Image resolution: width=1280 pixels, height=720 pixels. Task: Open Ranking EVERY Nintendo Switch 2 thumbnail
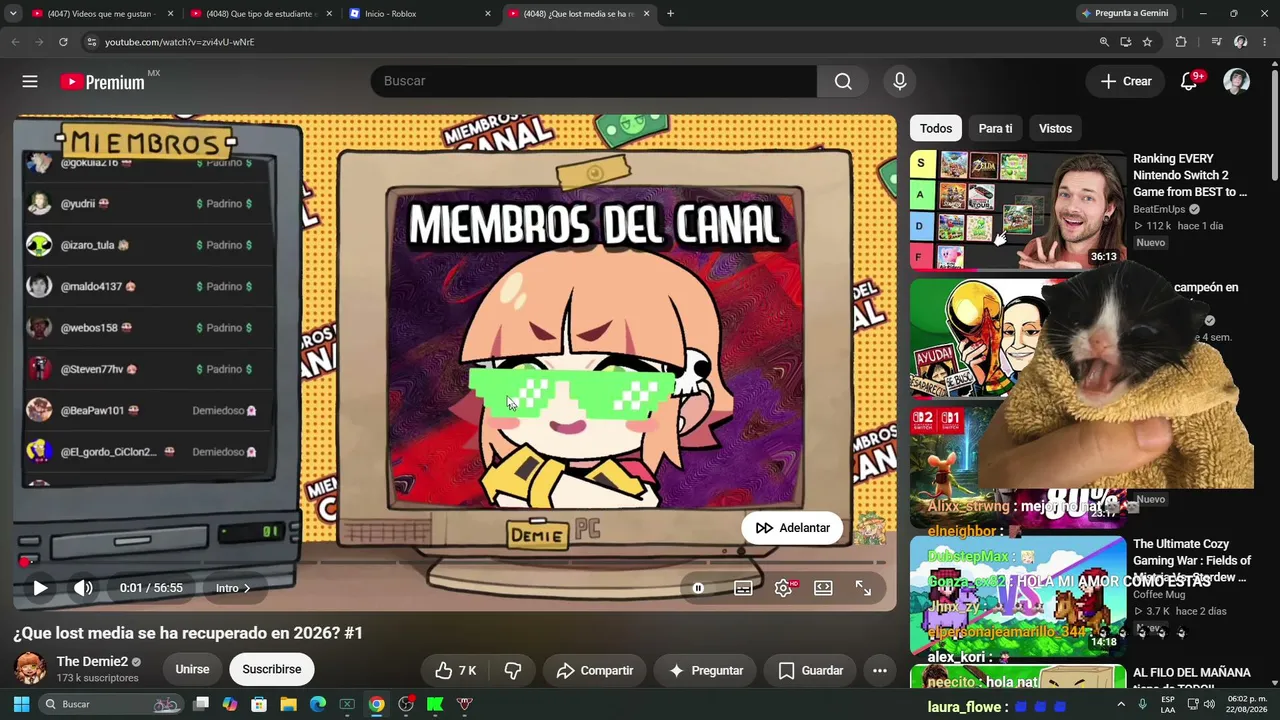tap(1017, 210)
